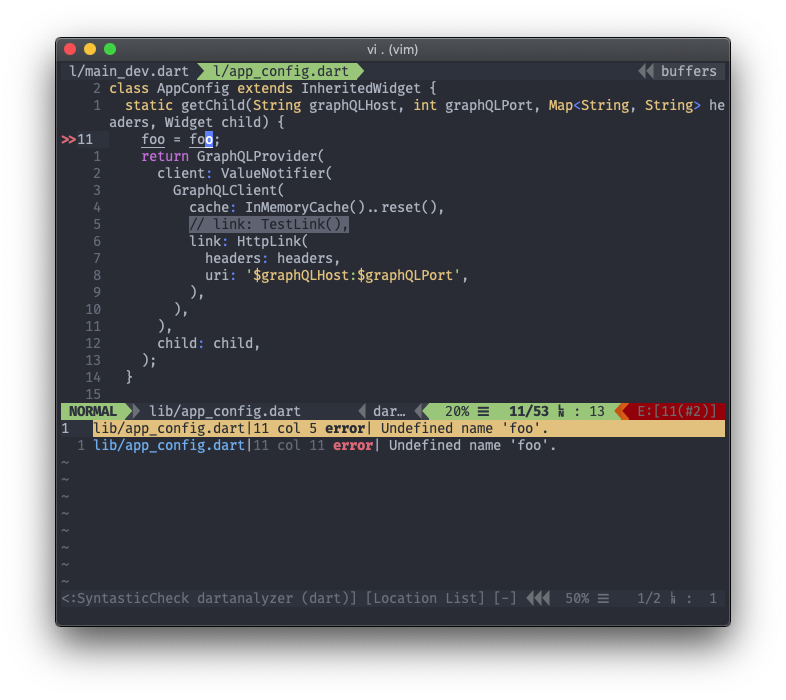
Task: Click the [Location List] label
Action: (x=425, y=598)
